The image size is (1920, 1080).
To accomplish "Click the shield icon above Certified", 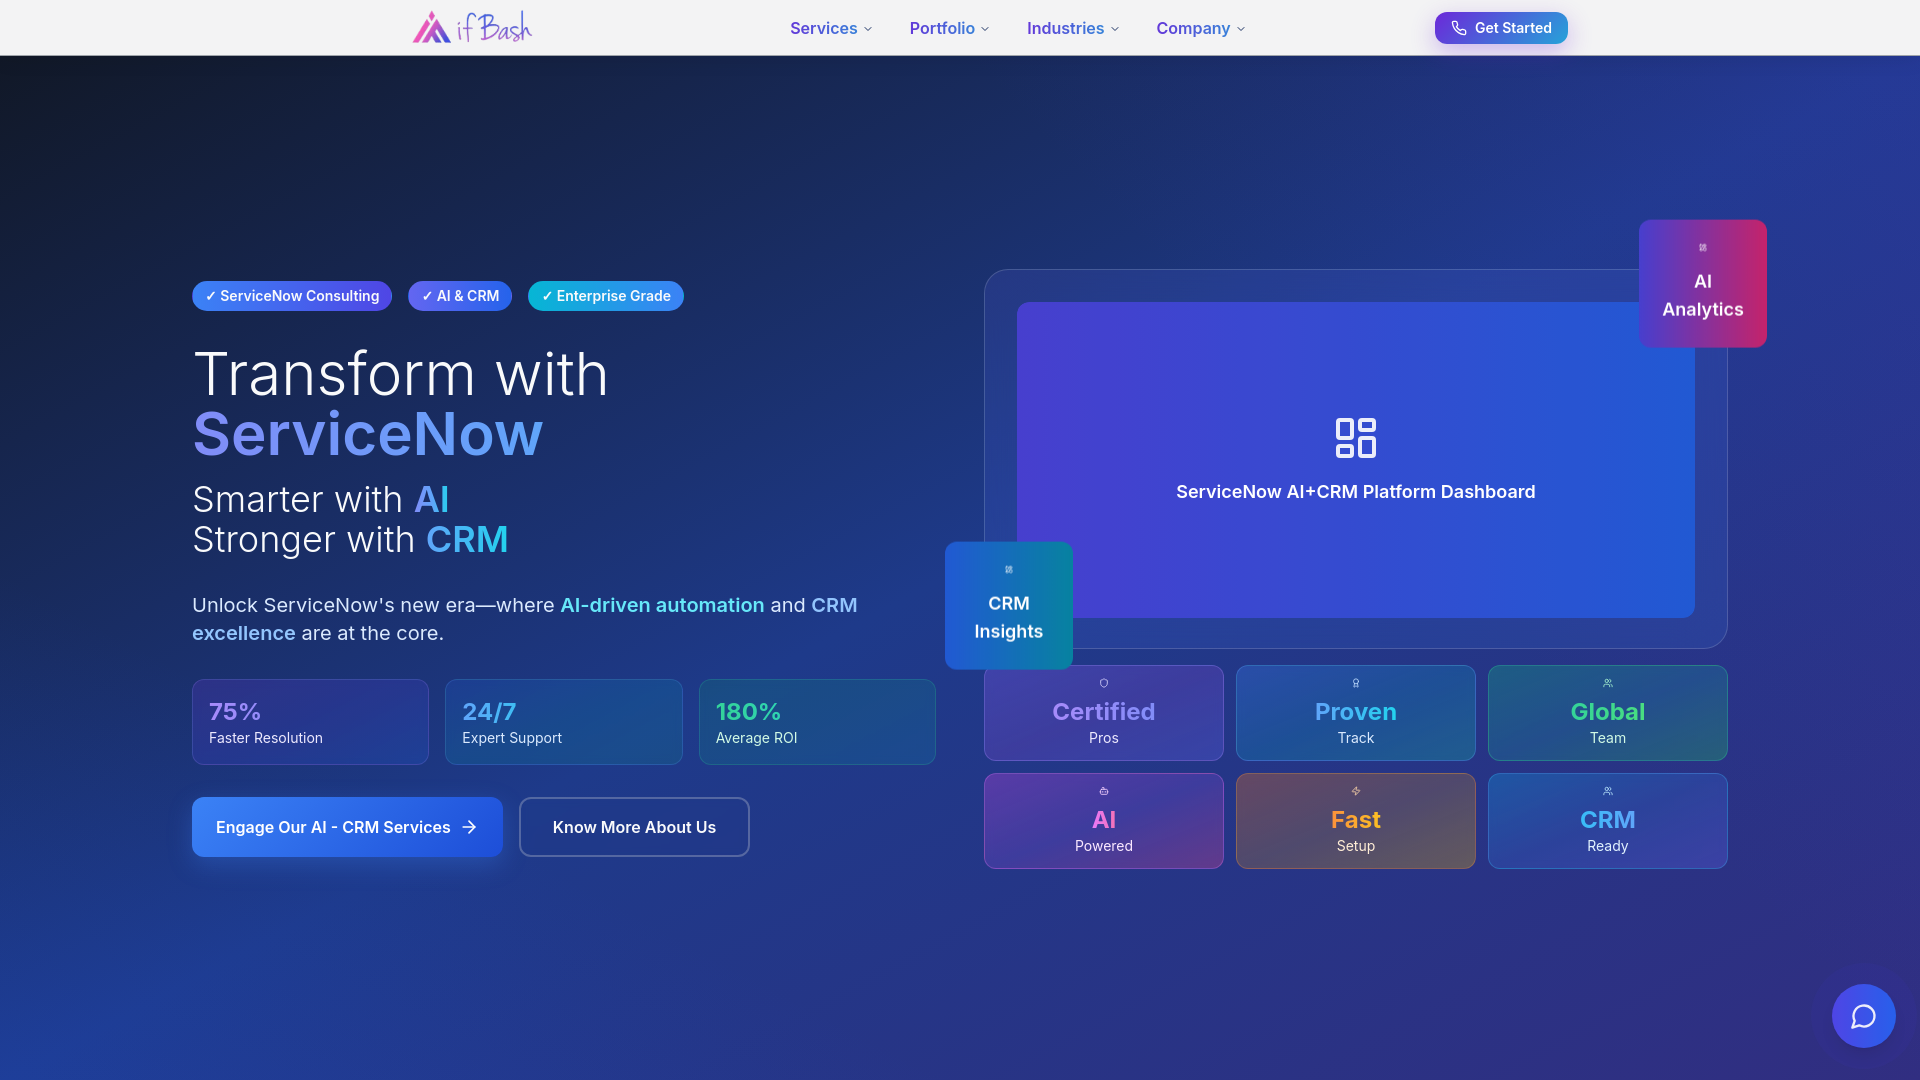I will (1103, 683).
